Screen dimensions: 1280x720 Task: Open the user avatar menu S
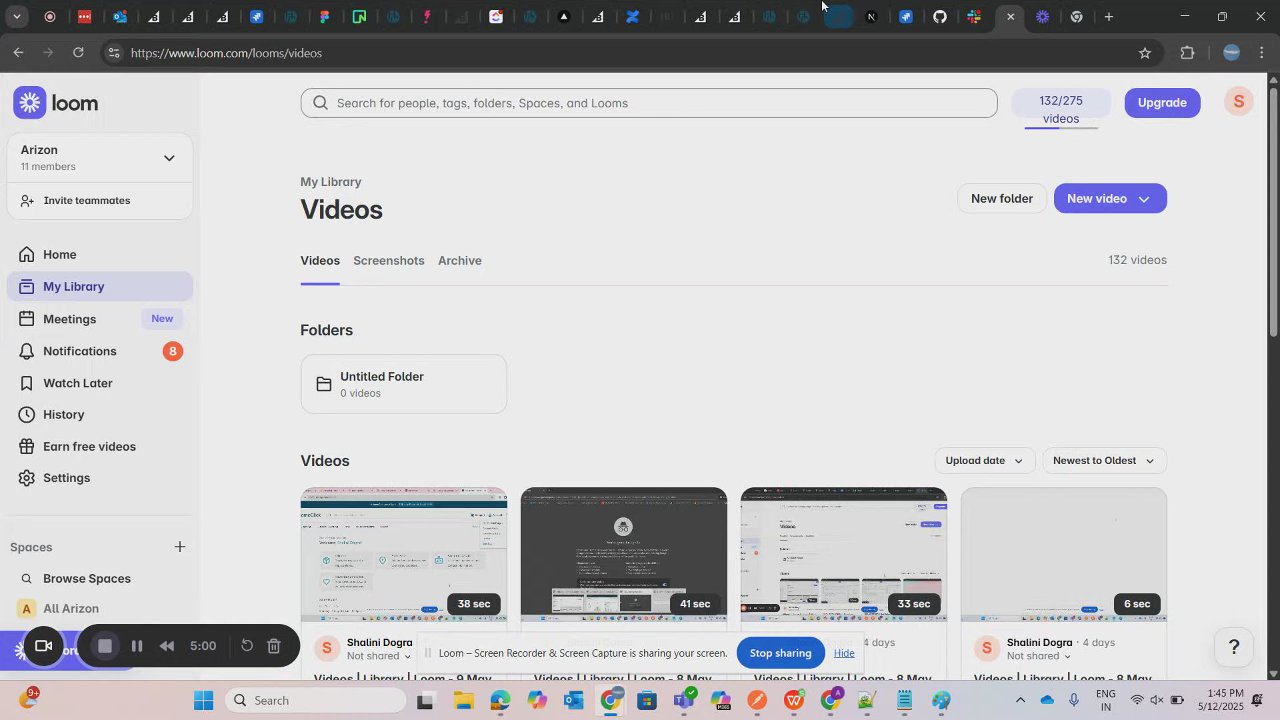[1238, 102]
